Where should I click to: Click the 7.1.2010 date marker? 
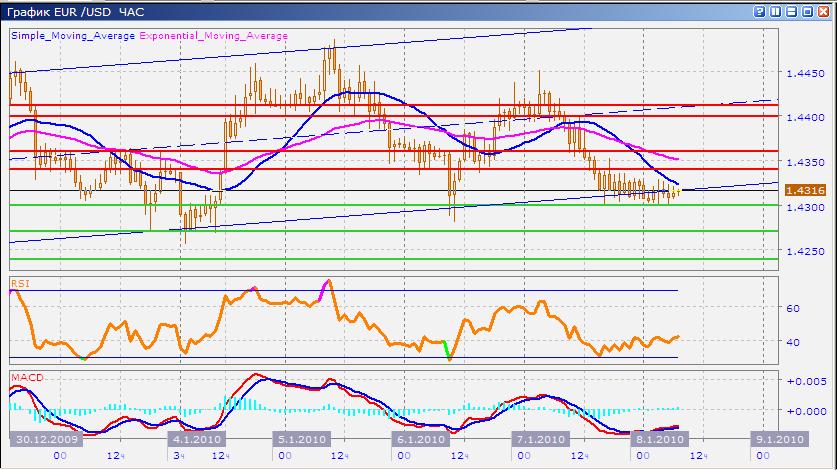[540, 439]
